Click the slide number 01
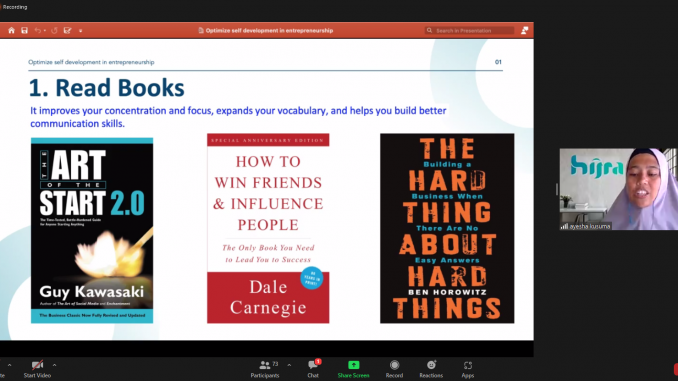Image resolution: width=678 pixels, height=381 pixels. click(x=498, y=62)
